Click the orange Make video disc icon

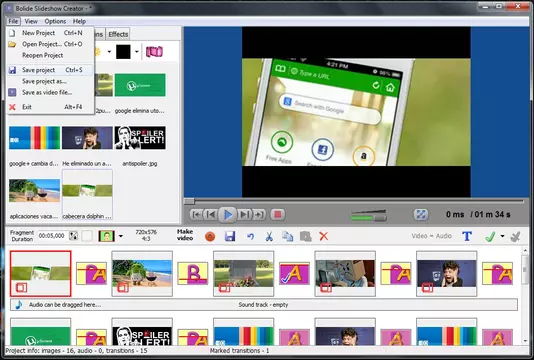pyautogui.click(x=210, y=236)
